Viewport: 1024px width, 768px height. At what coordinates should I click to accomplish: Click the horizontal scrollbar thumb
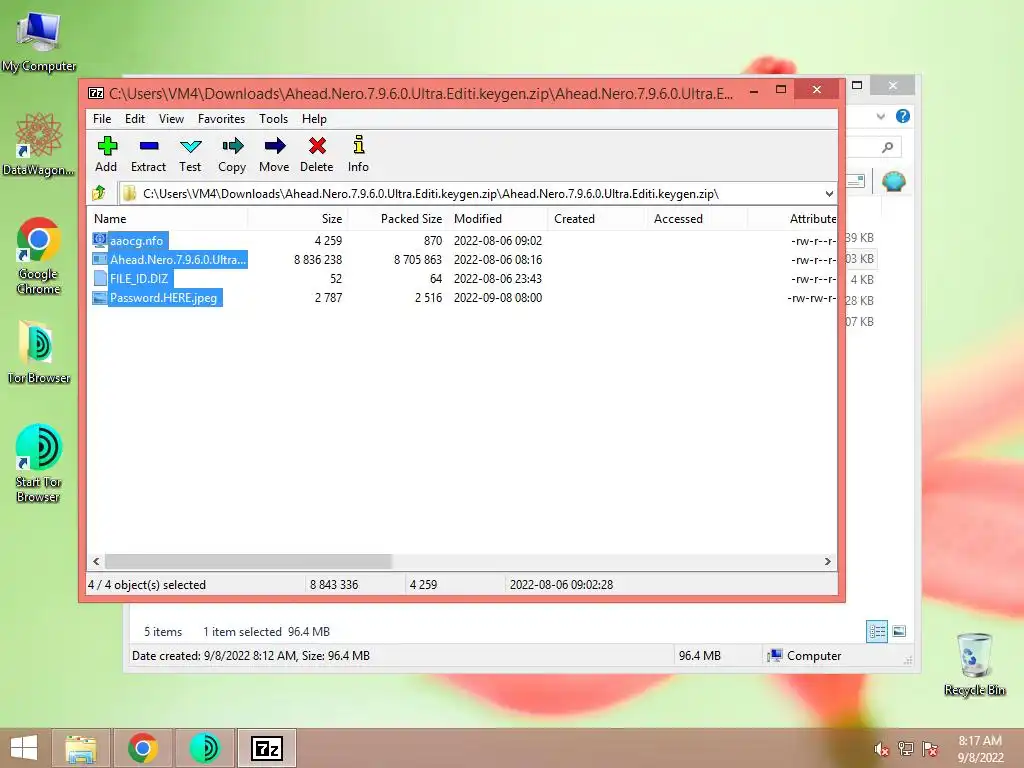pyautogui.click(x=248, y=562)
